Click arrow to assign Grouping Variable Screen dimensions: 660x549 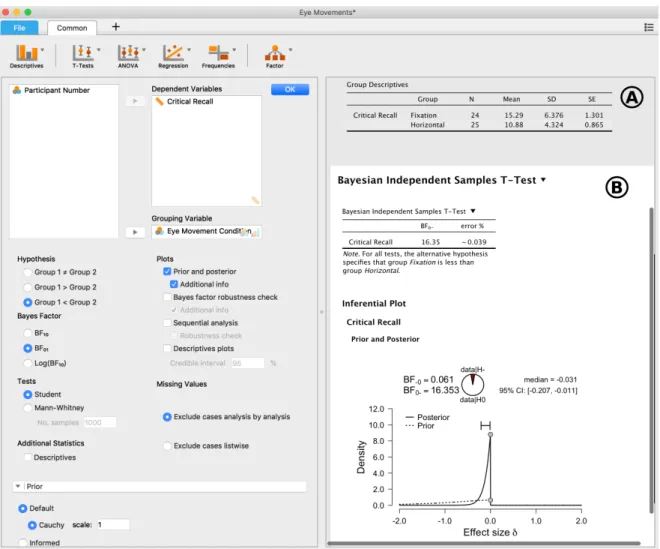pos(135,232)
